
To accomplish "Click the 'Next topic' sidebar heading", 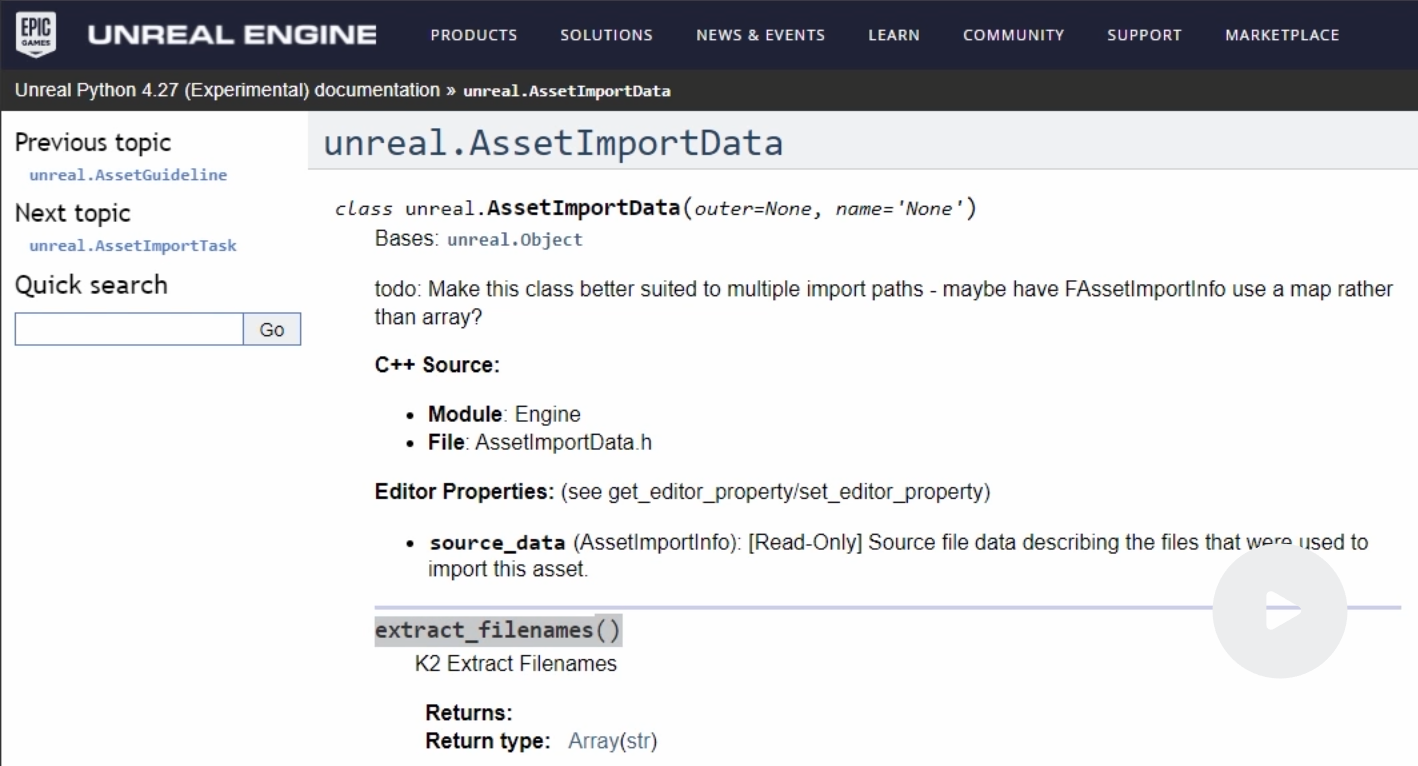I will 73,213.
